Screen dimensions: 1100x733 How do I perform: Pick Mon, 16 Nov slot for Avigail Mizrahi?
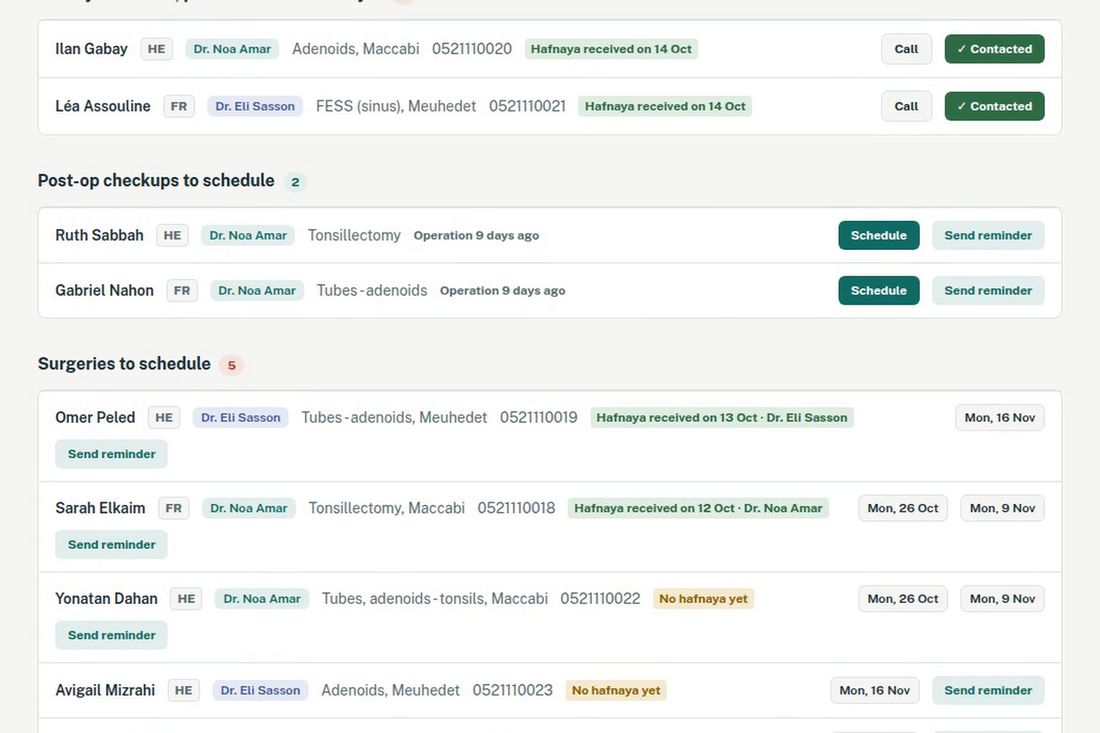(874, 691)
